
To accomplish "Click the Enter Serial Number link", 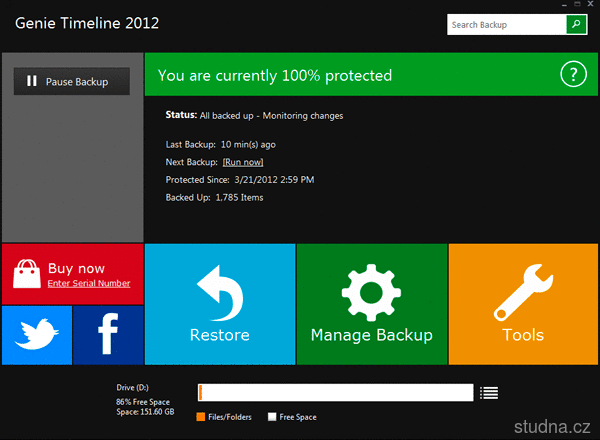I will [x=89, y=284].
